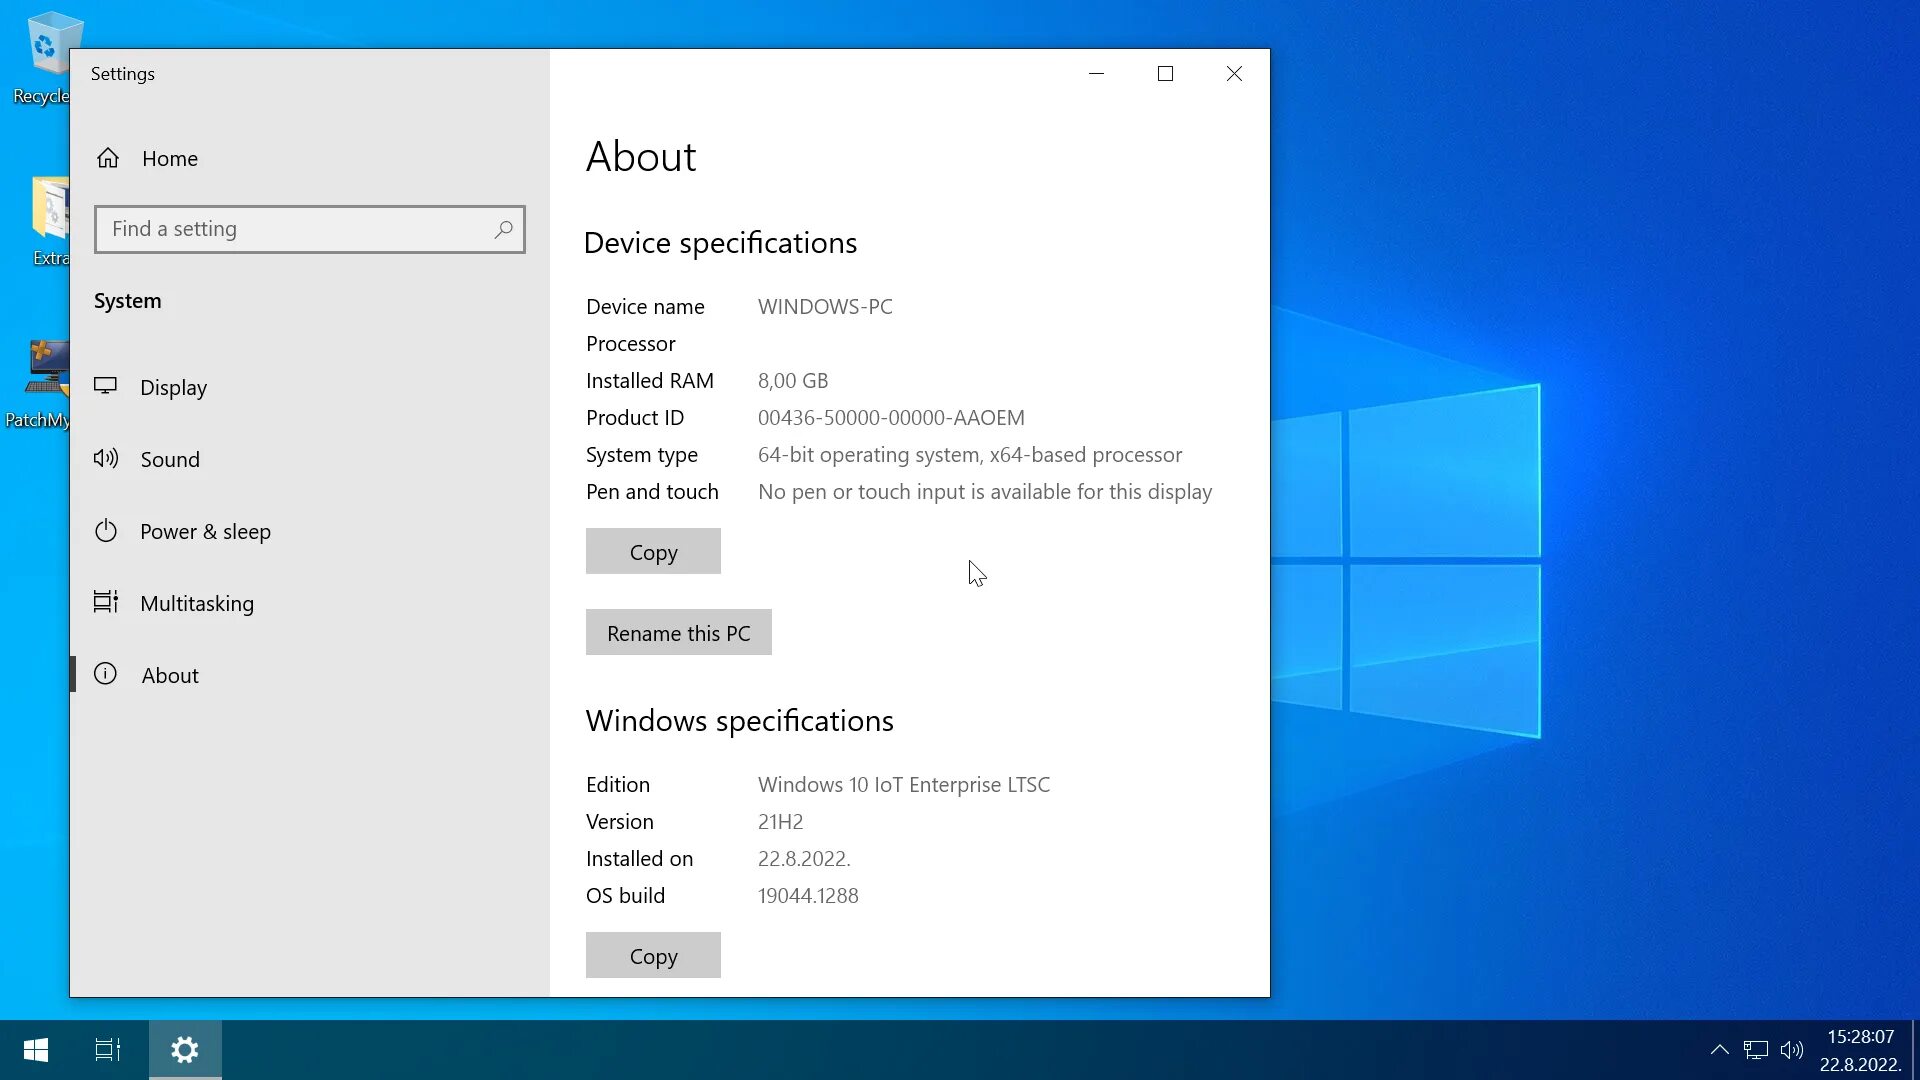Viewport: 1920px width, 1080px height.
Task: Click the About info icon
Action: tap(106, 674)
